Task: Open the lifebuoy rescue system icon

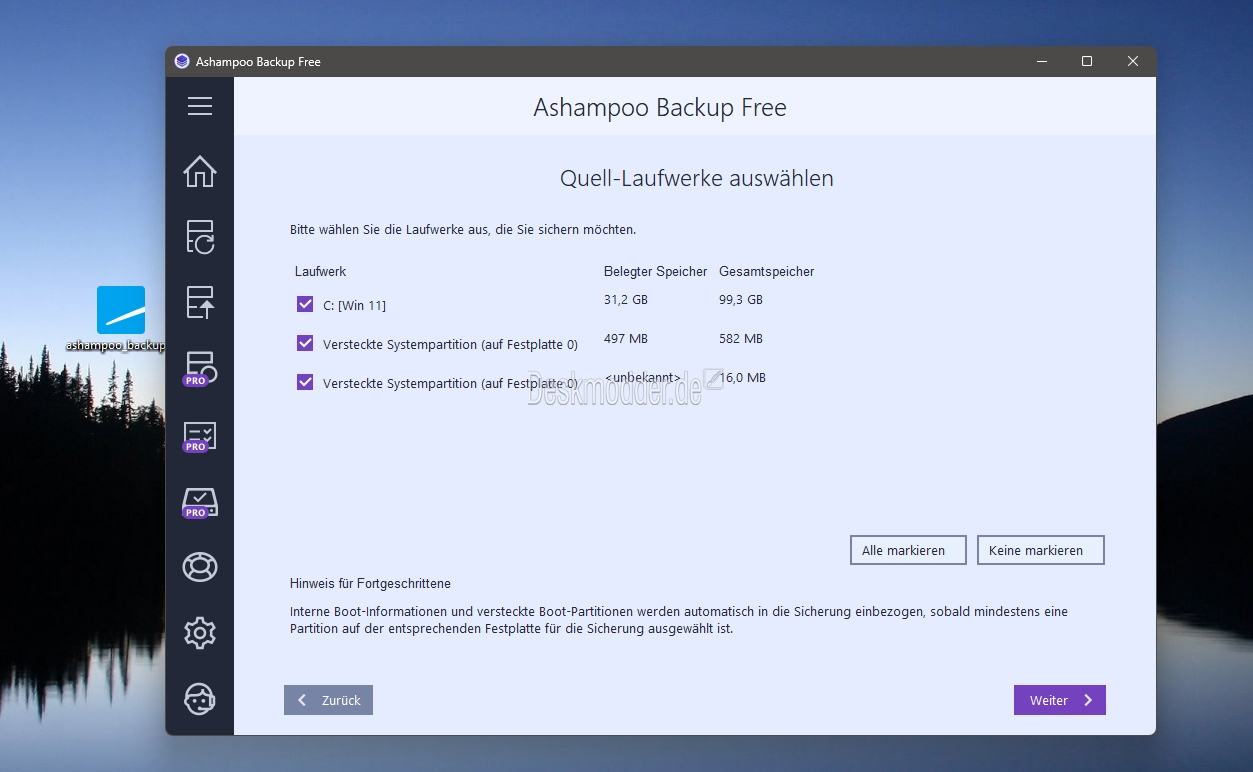Action: (x=200, y=567)
